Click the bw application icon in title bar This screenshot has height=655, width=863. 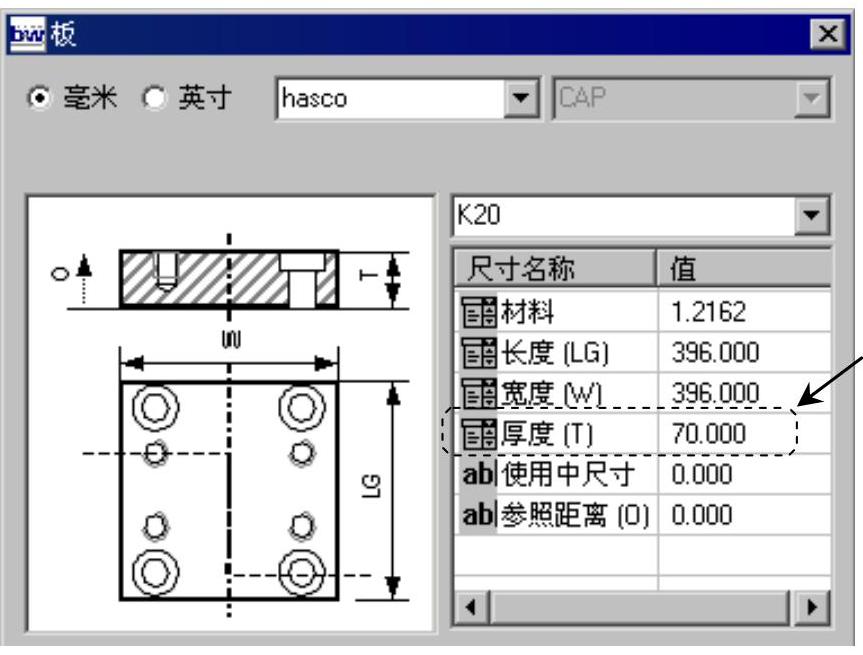point(28,35)
